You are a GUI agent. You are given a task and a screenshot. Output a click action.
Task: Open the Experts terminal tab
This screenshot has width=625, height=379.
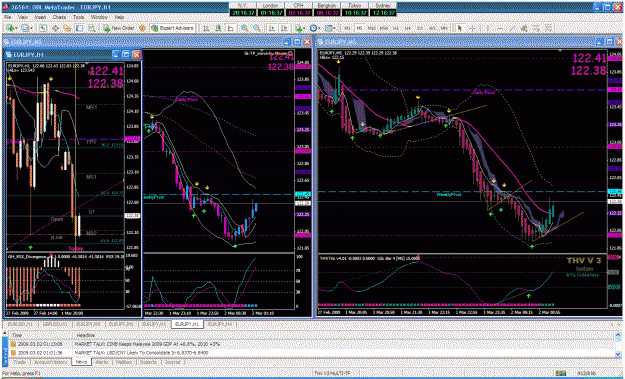148,362
